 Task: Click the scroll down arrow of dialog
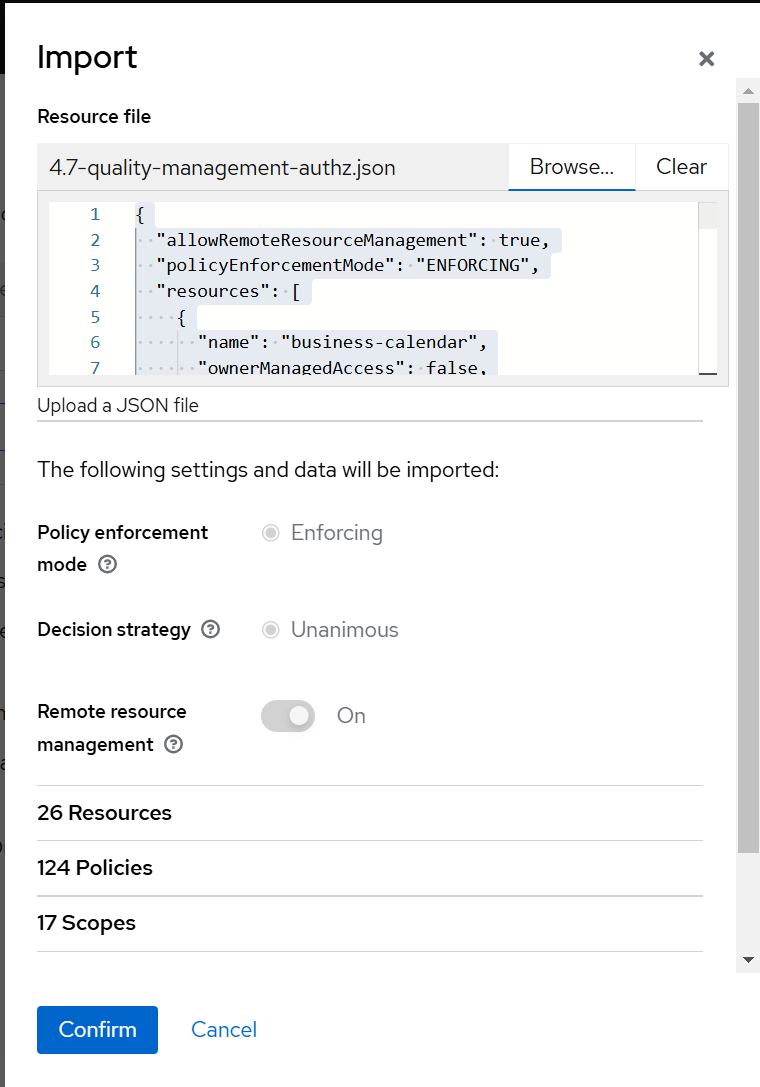[748, 960]
